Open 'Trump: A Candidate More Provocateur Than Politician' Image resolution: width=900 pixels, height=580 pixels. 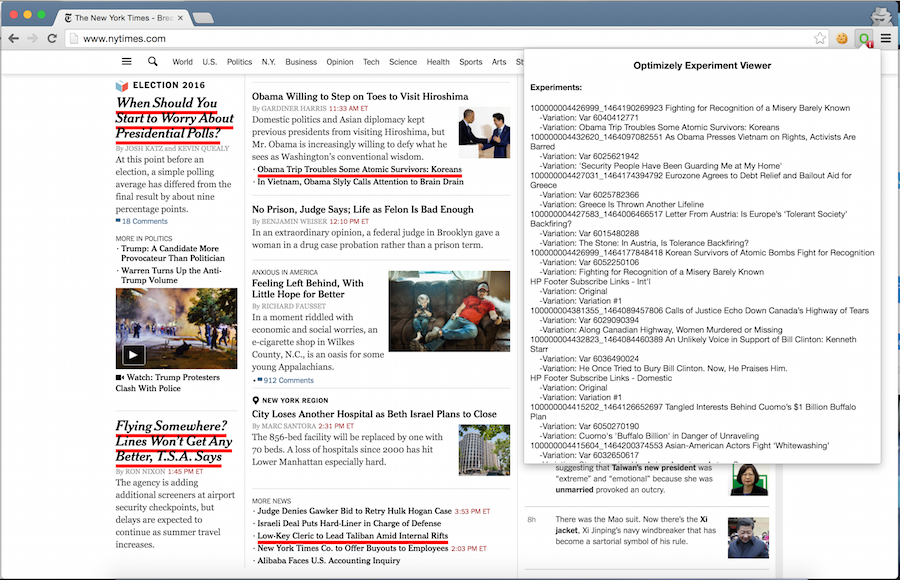(172, 253)
